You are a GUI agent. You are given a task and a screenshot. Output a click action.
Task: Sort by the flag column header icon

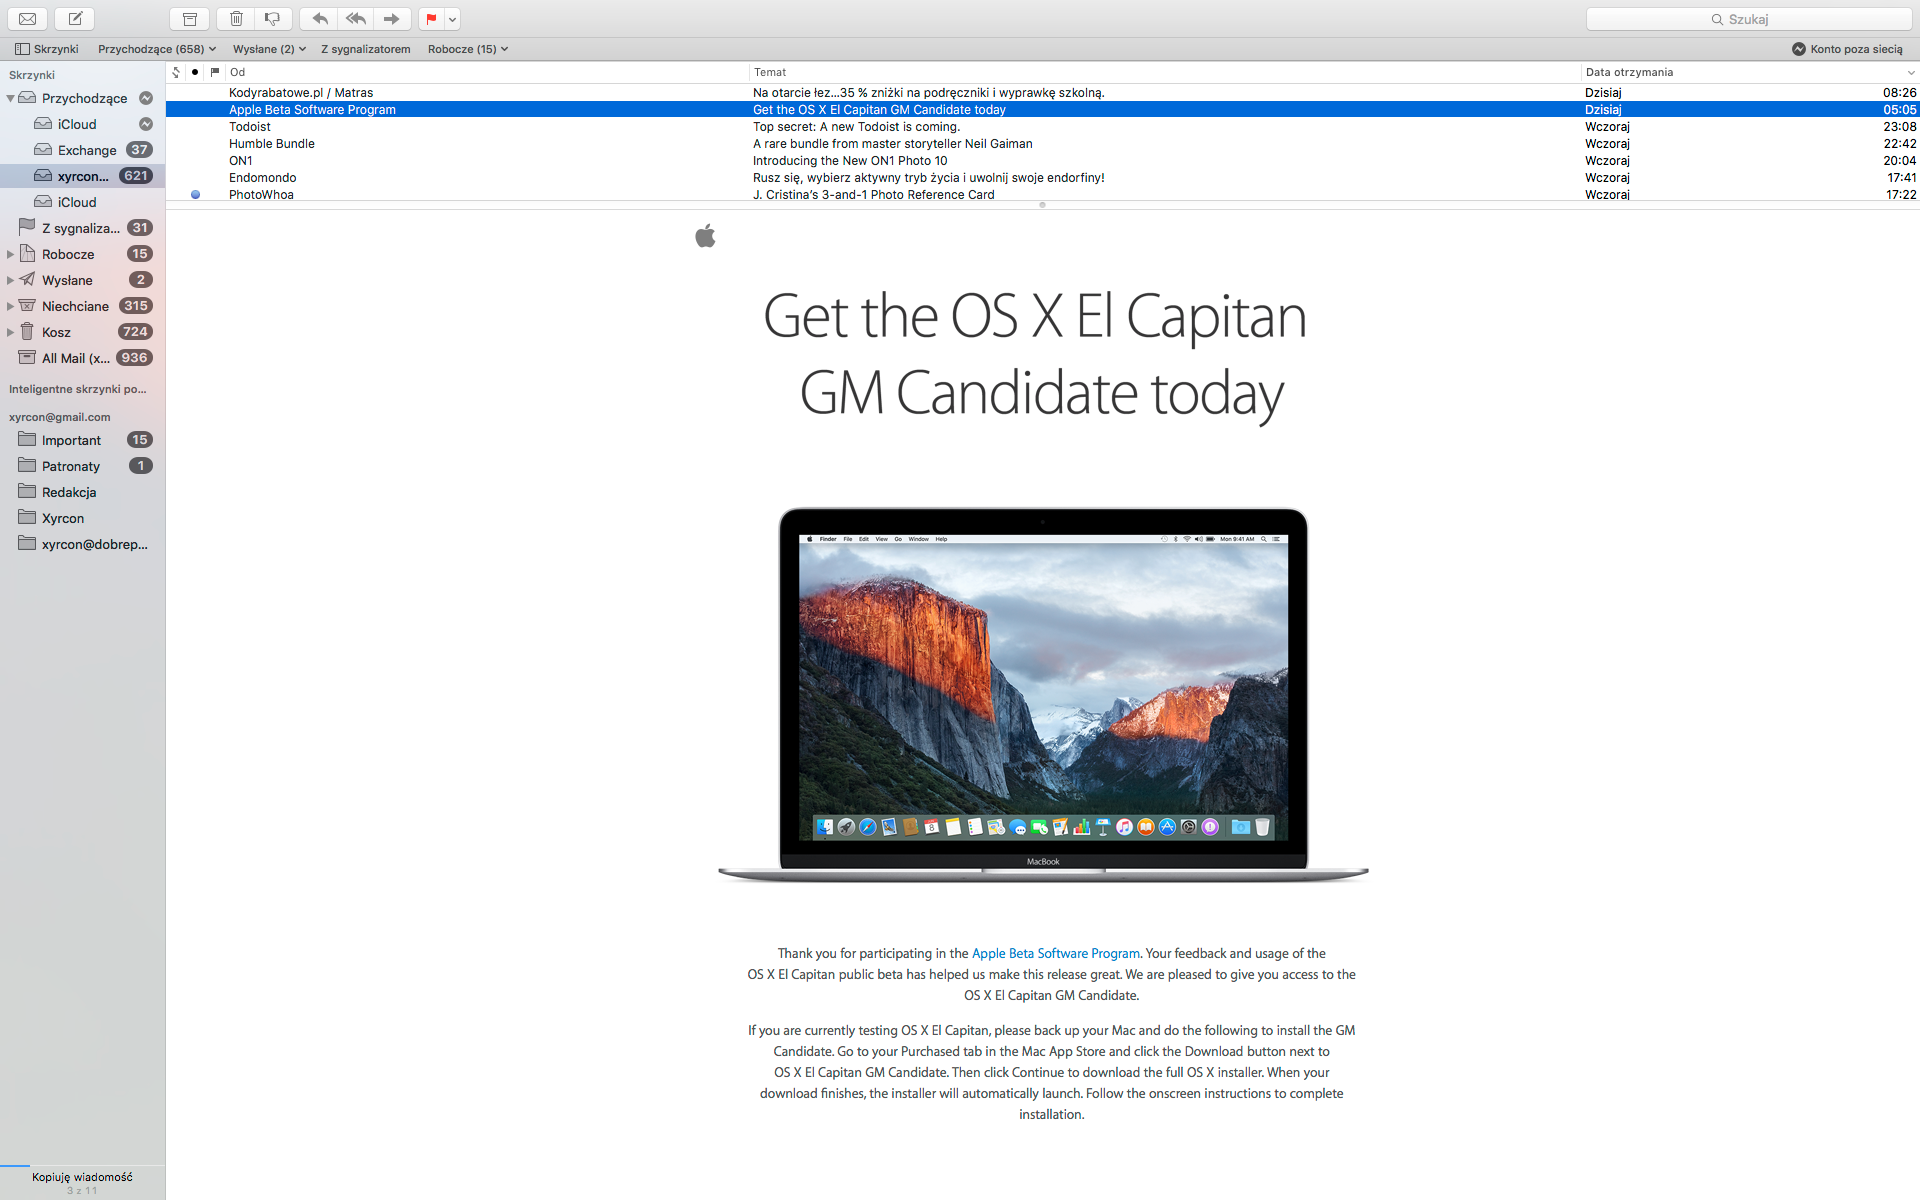point(215,72)
